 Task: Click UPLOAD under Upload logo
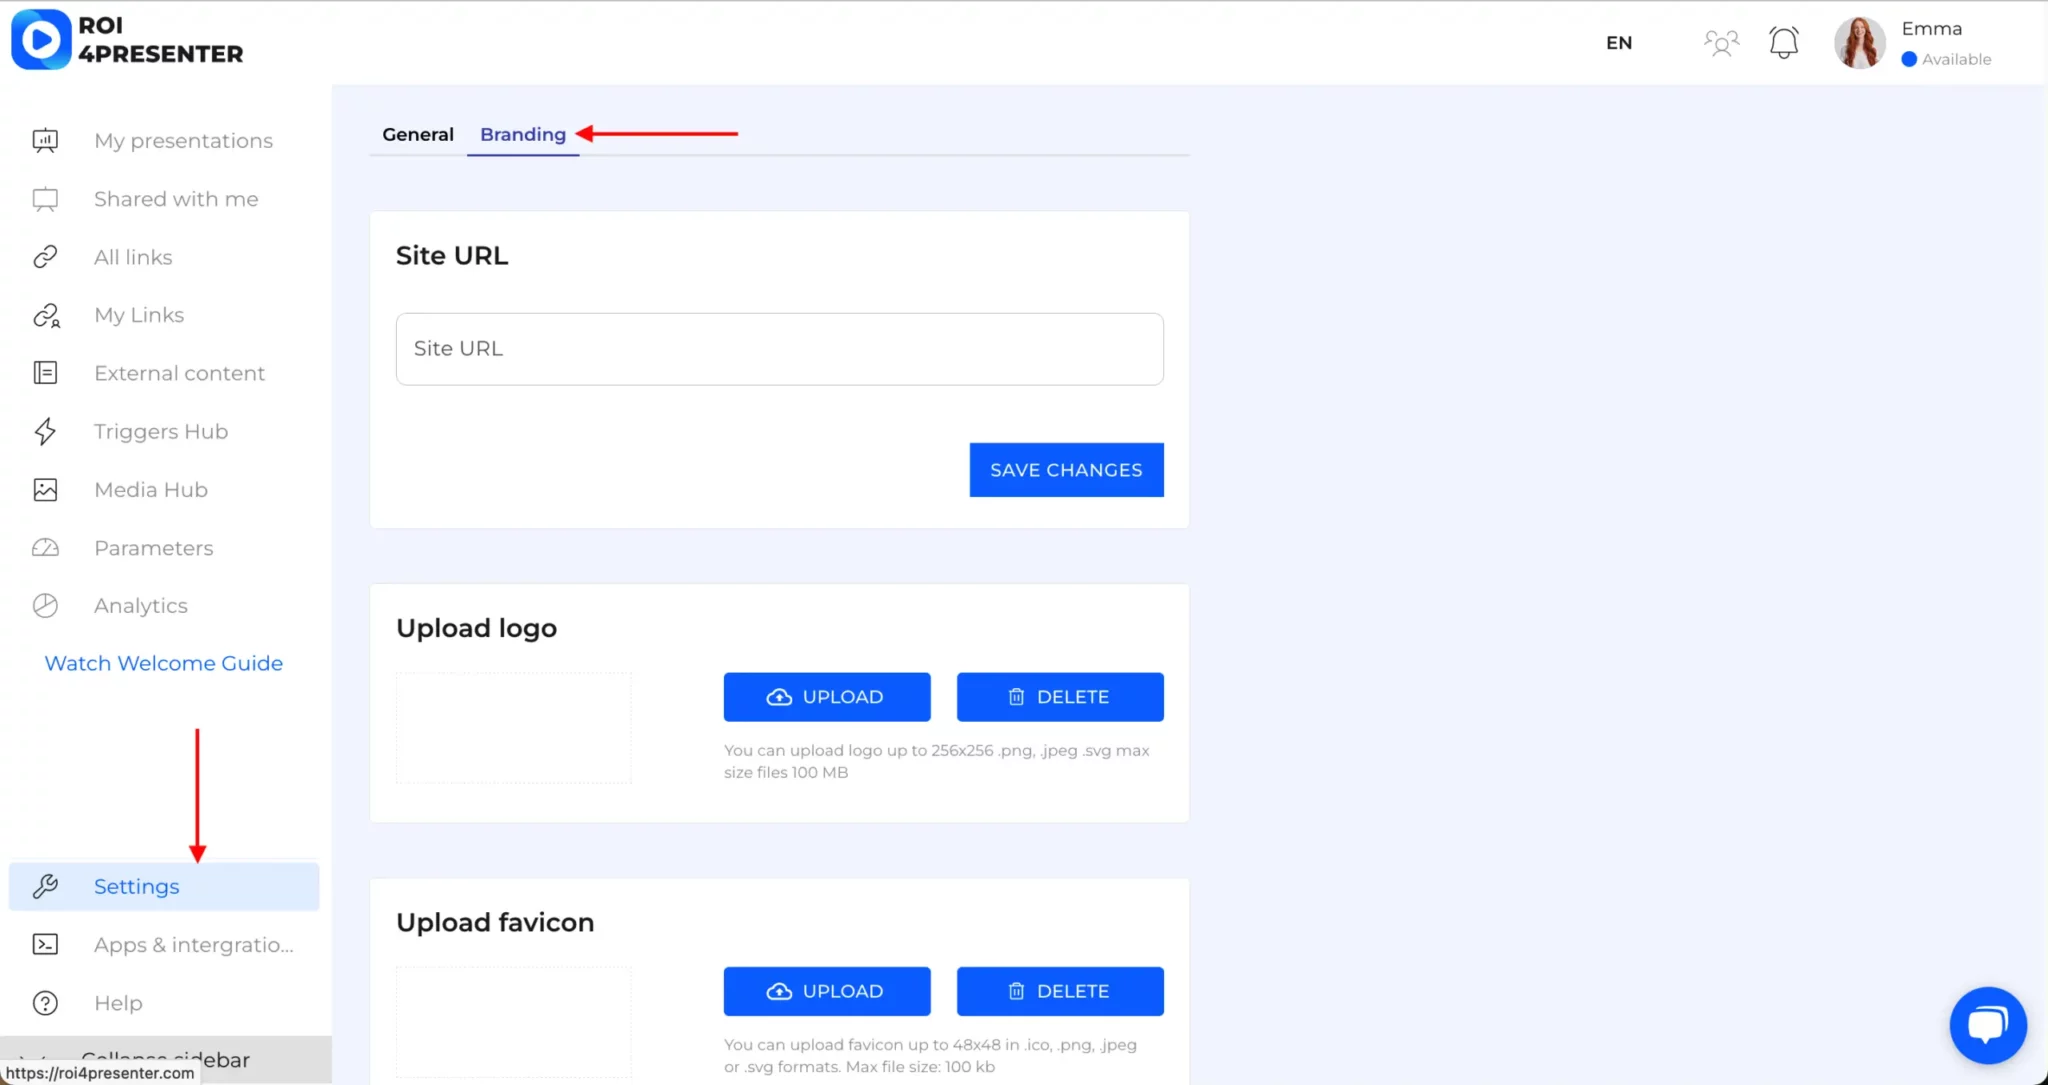[x=827, y=697]
